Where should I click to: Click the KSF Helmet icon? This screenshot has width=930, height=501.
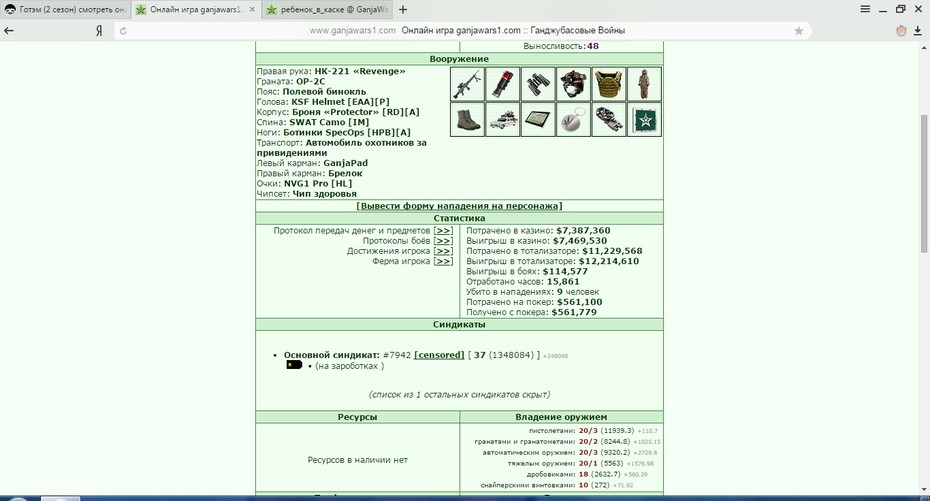click(574, 84)
